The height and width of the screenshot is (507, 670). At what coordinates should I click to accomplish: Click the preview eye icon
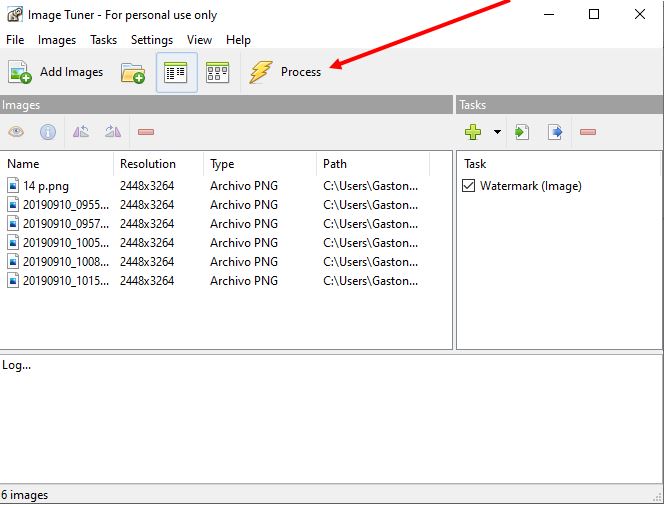tap(16, 132)
